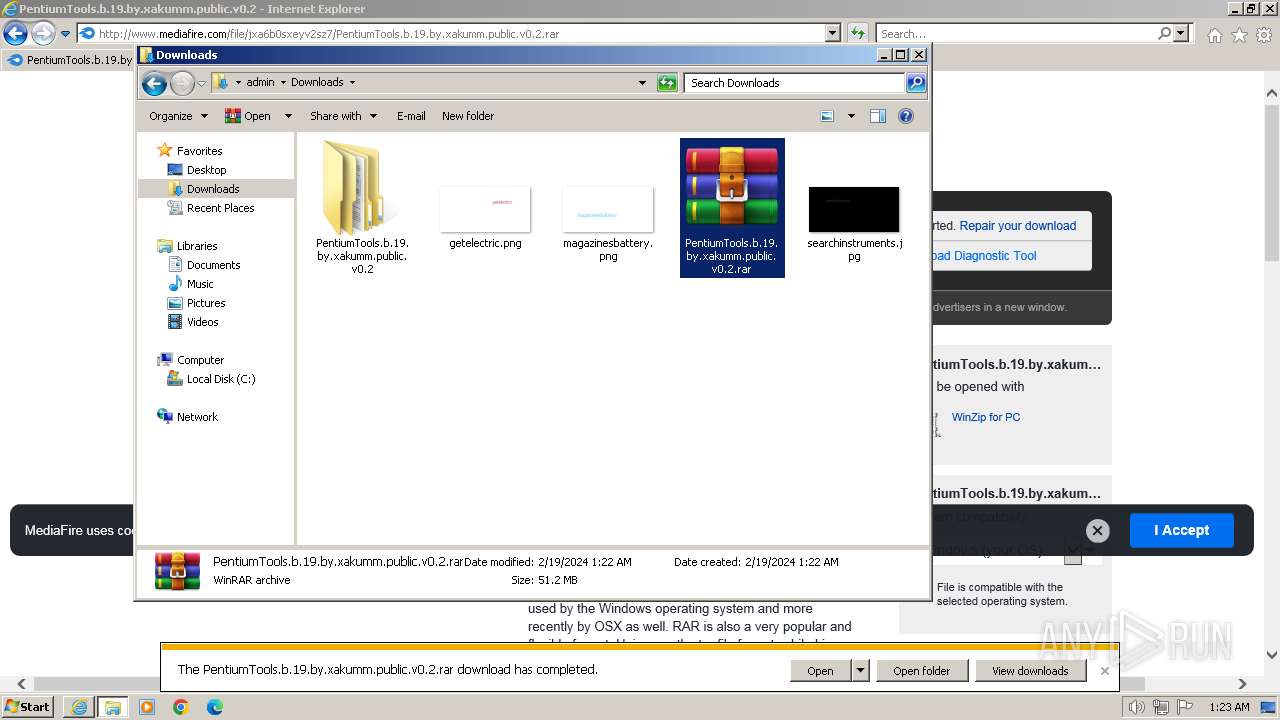Click Repair your download link
Screen dimensions: 1280x720
[x=1018, y=226]
